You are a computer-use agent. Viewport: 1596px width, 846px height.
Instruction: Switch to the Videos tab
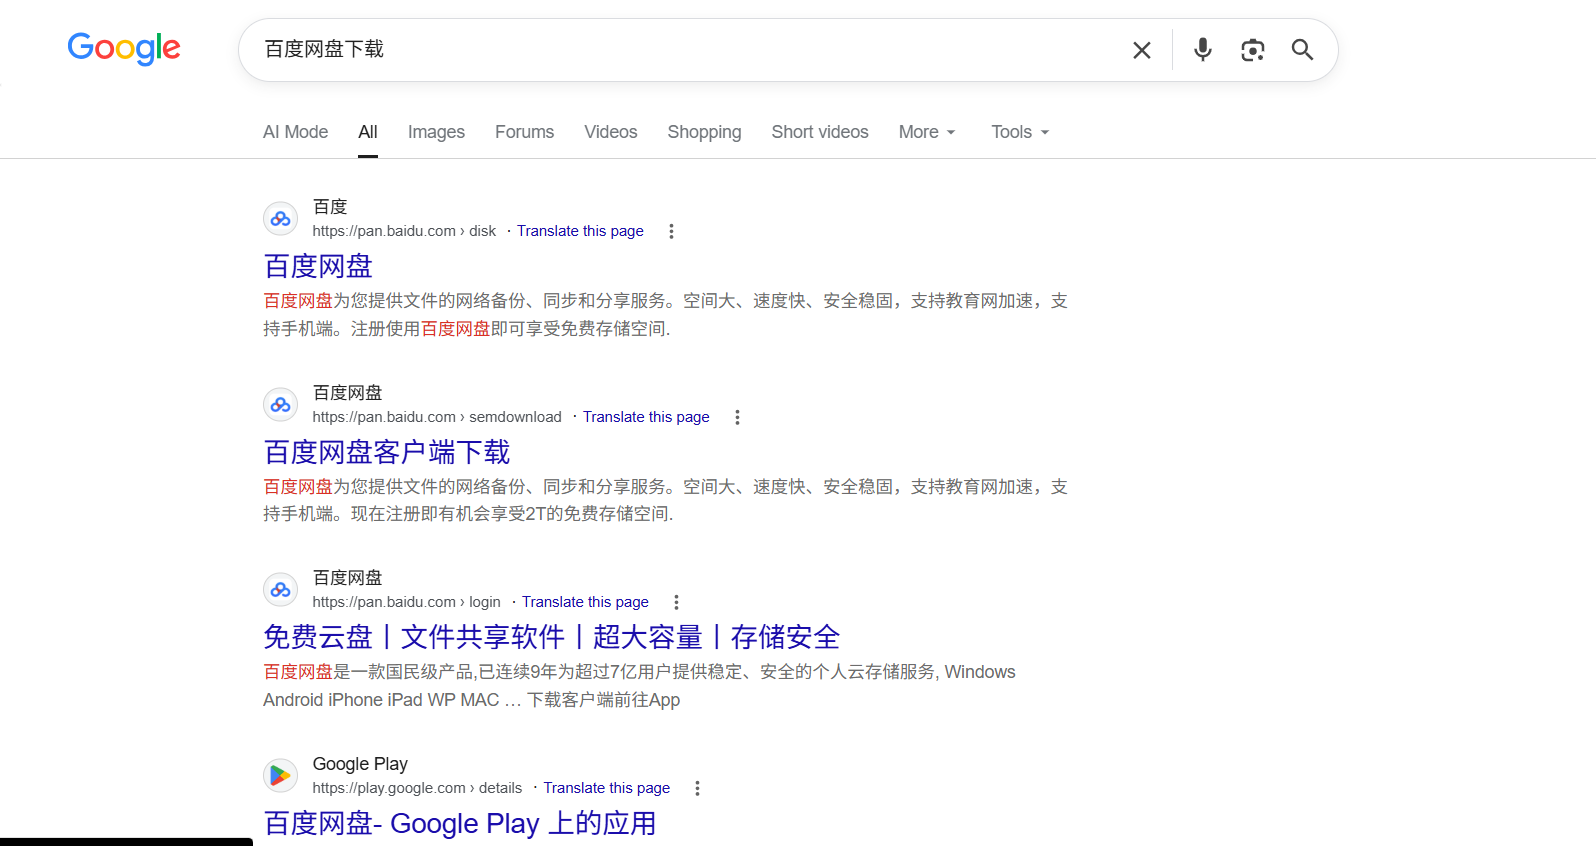click(x=610, y=132)
